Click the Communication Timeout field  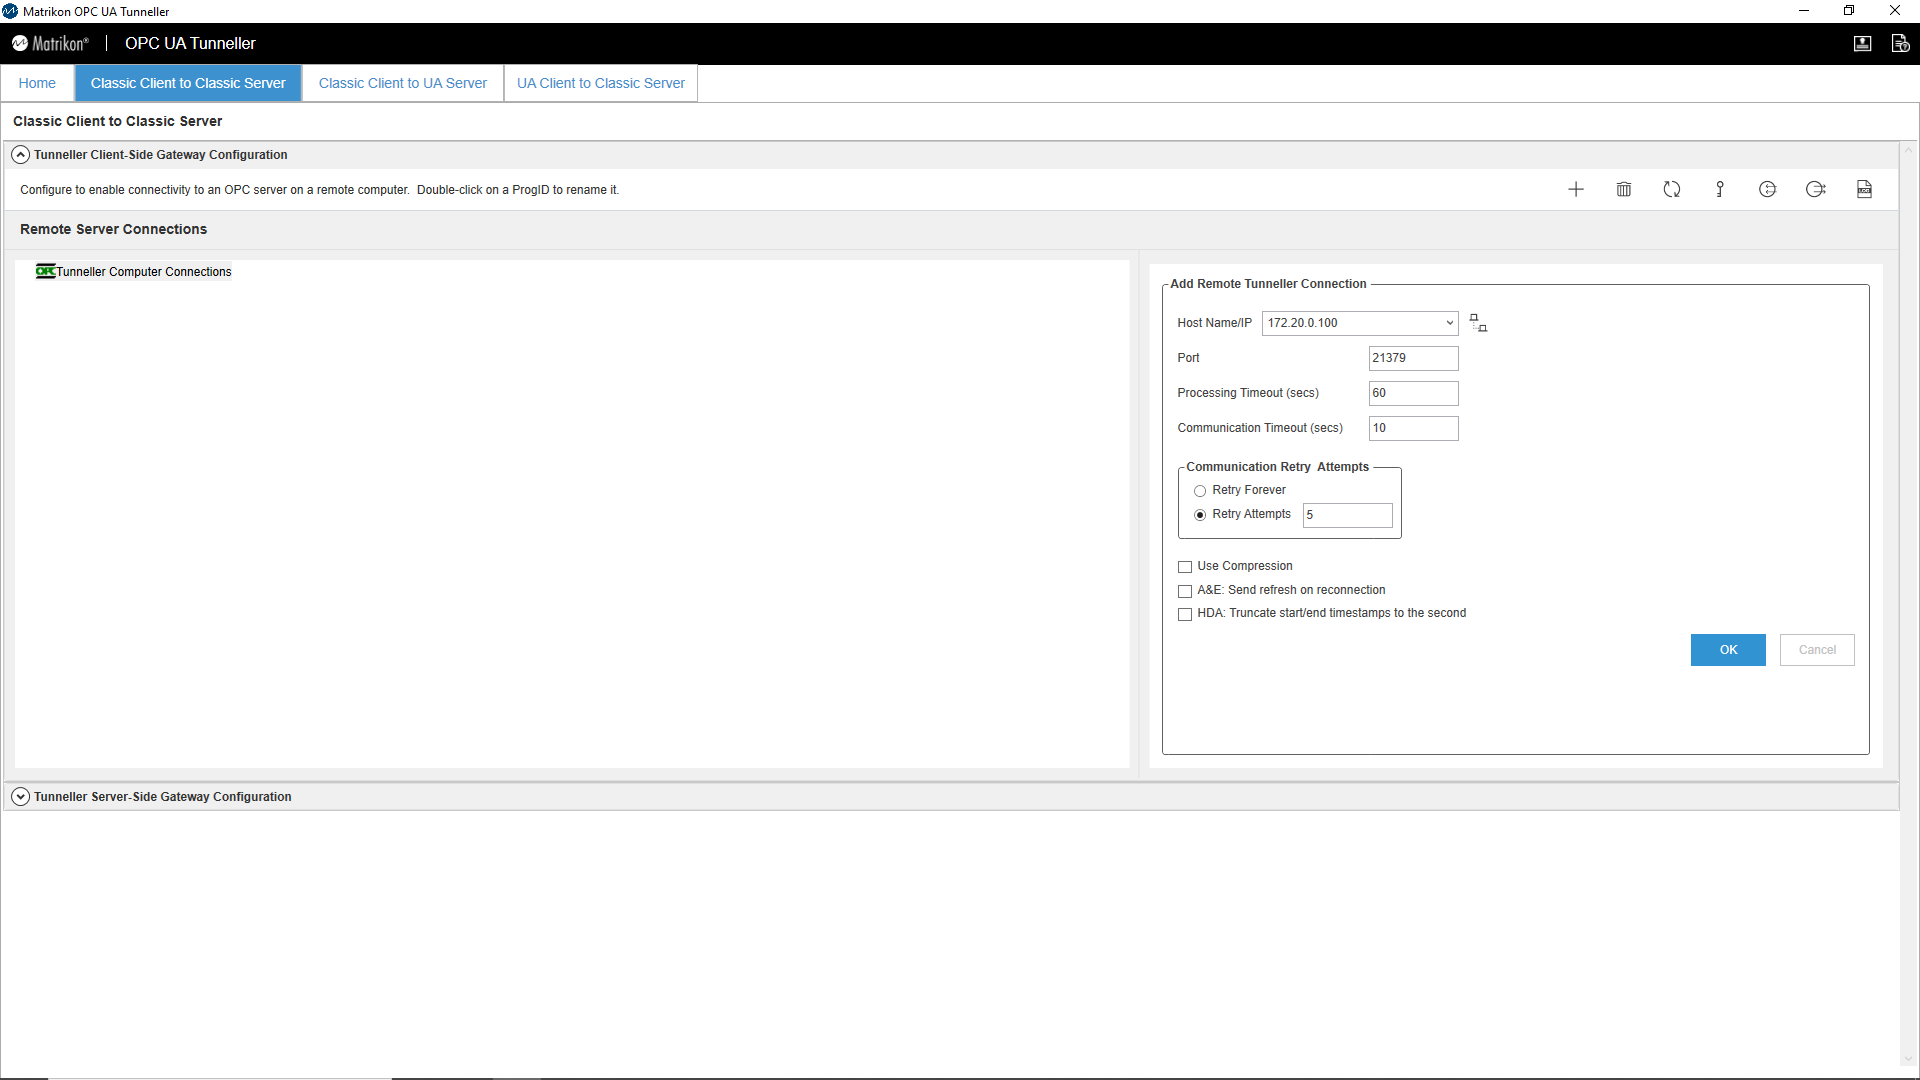(1413, 428)
